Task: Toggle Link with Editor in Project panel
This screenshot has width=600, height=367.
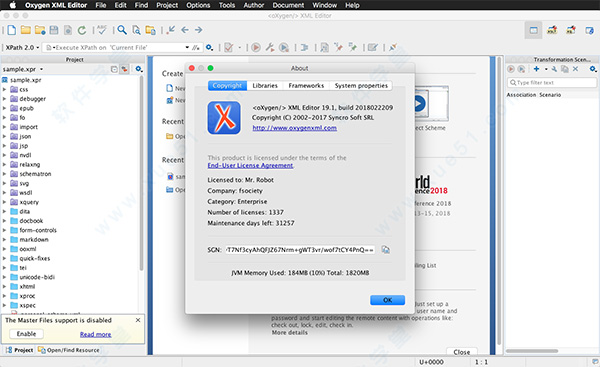Action: pos(124,69)
